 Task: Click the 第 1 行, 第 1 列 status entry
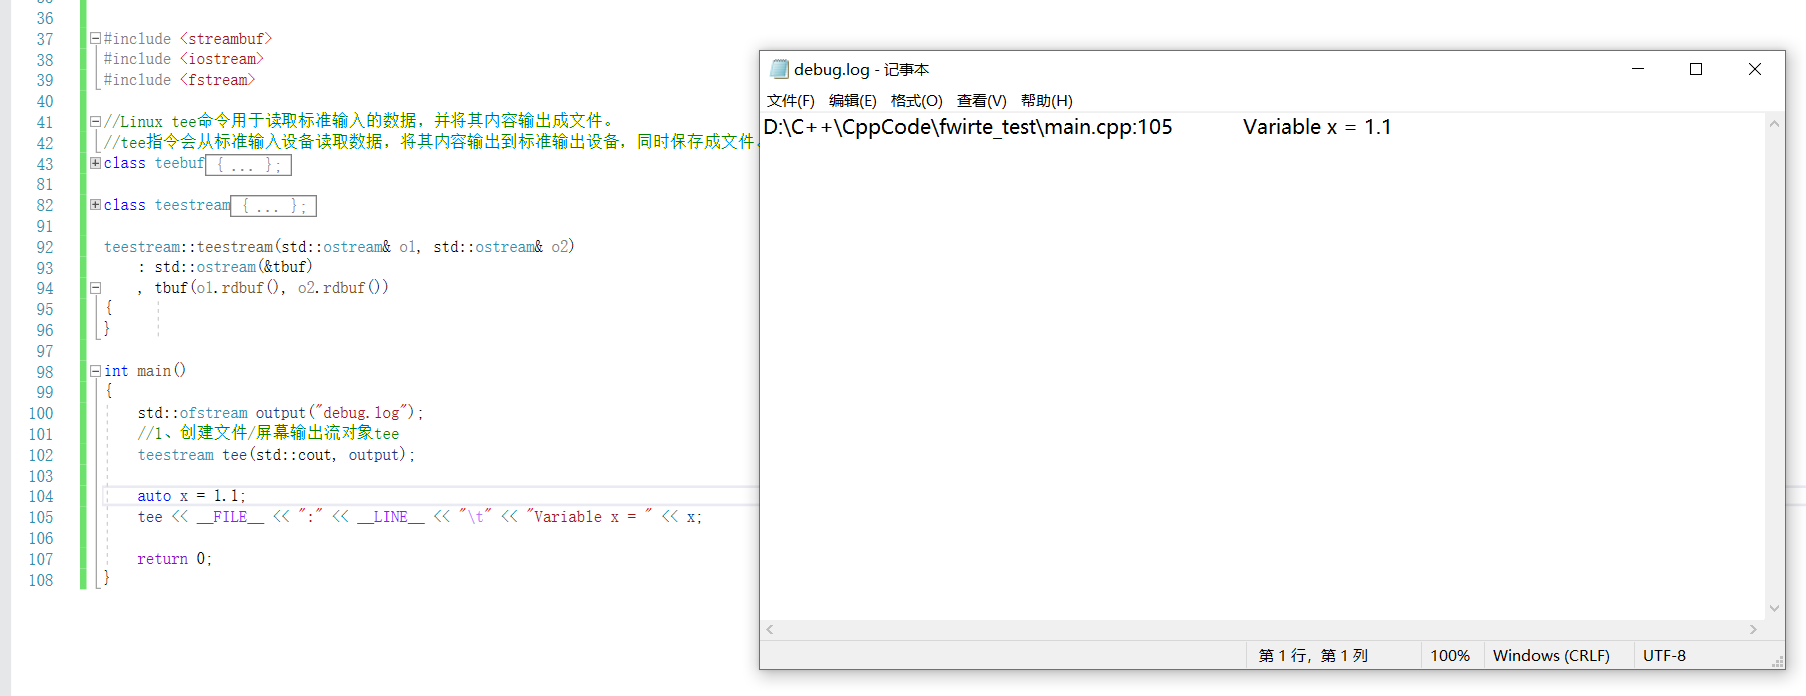pos(1313,656)
